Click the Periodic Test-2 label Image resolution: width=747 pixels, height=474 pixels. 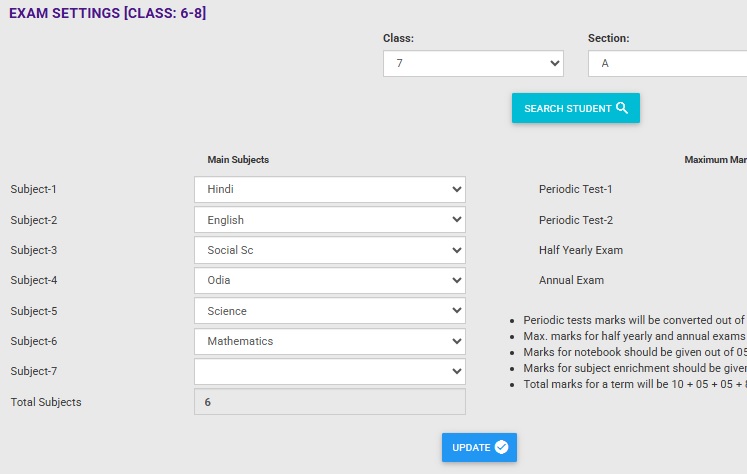click(x=575, y=220)
